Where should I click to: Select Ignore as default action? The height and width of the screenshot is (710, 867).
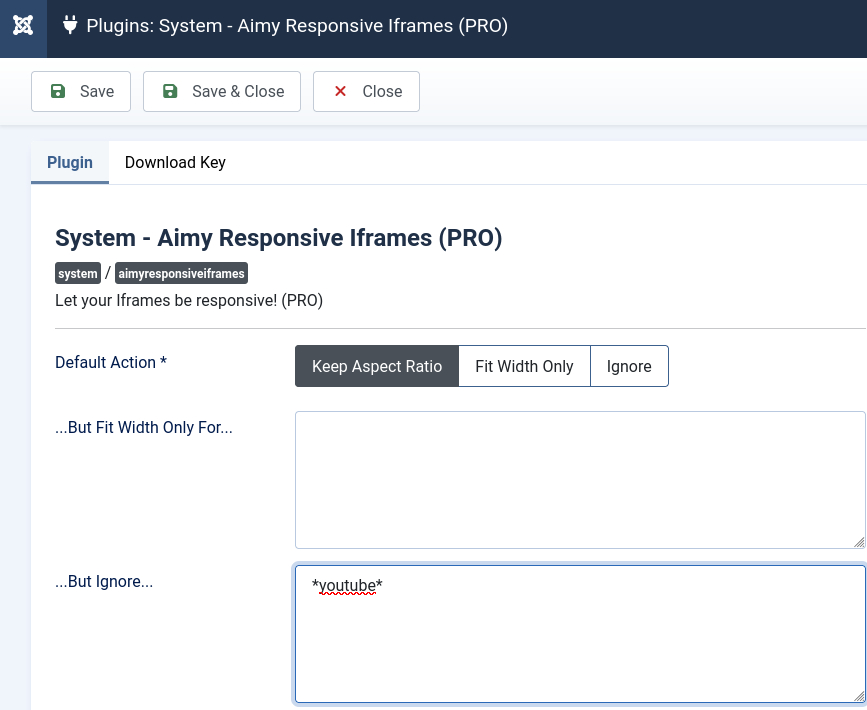pos(629,366)
